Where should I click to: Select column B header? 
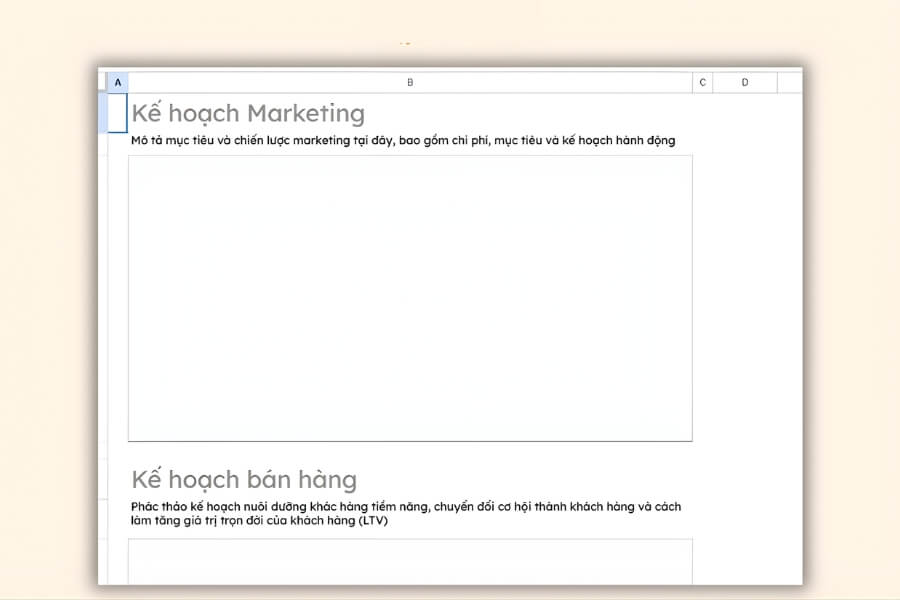pos(410,82)
